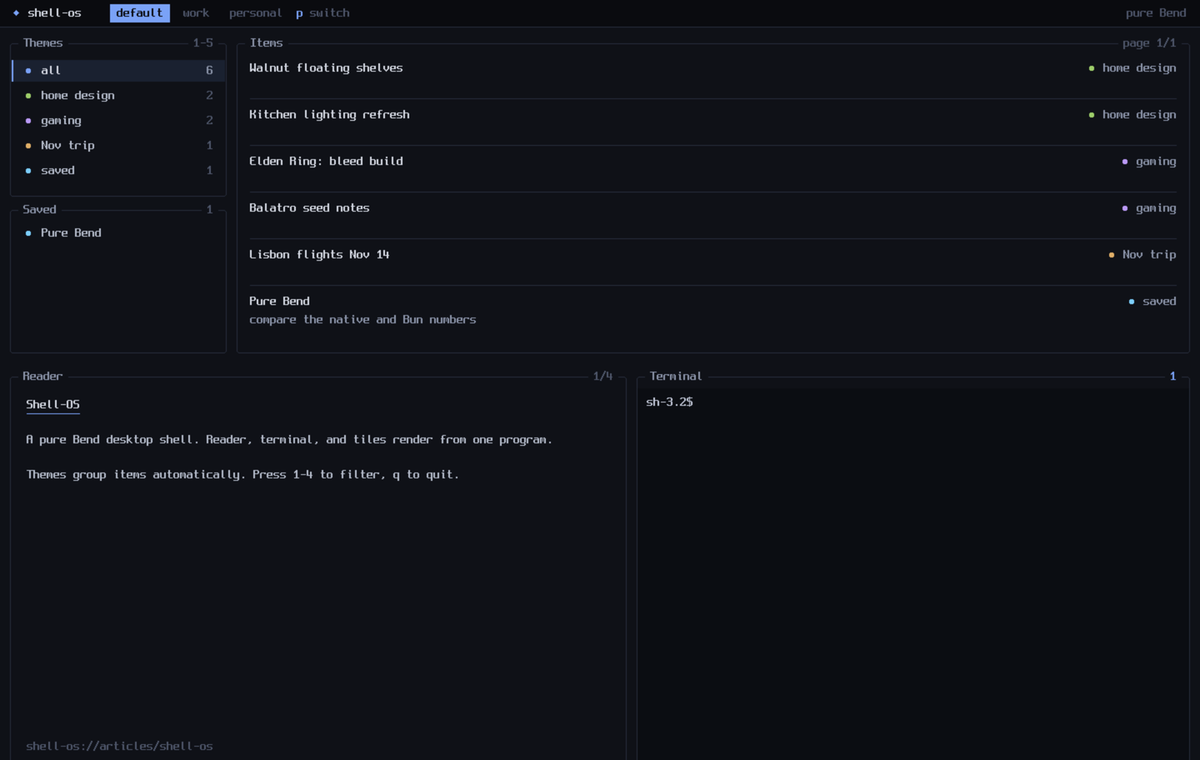
Task: Choose the Nov trip theme
Action: [x=118, y=145]
